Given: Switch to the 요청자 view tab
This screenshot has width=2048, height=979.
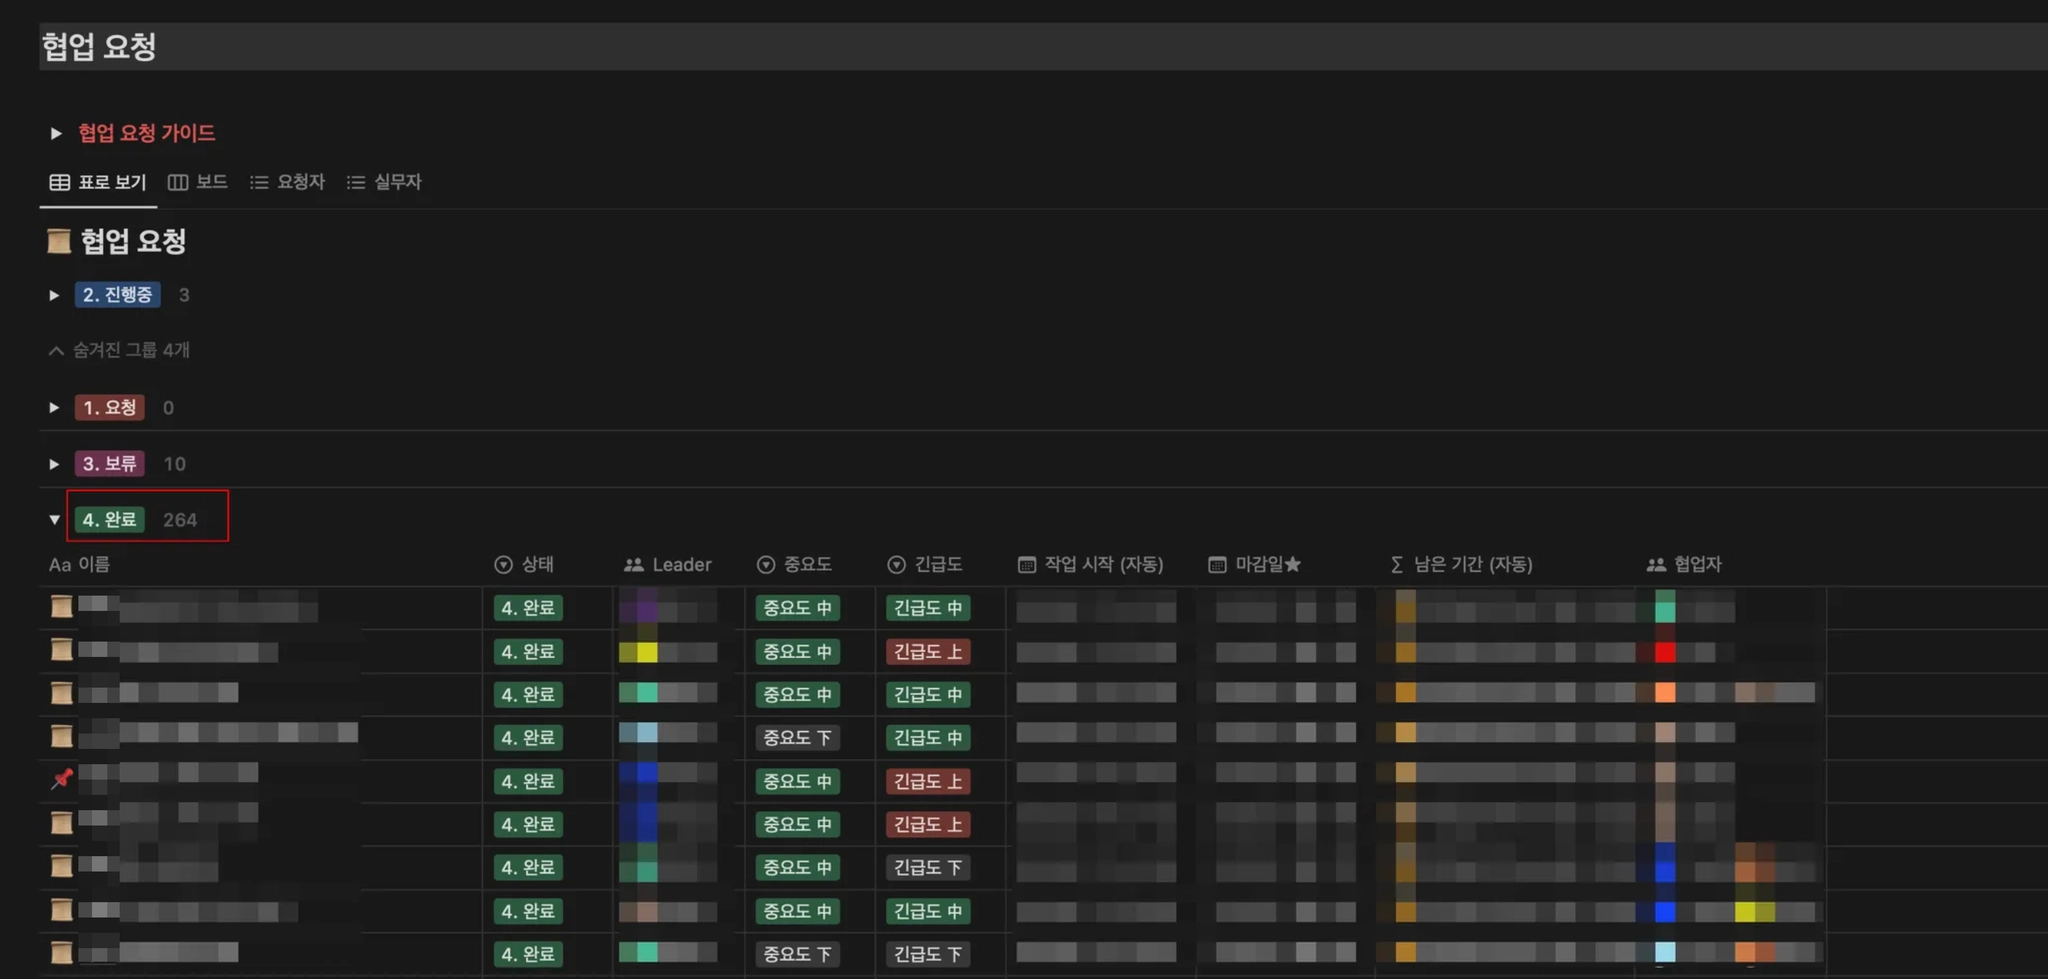Looking at the screenshot, I should tap(288, 182).
